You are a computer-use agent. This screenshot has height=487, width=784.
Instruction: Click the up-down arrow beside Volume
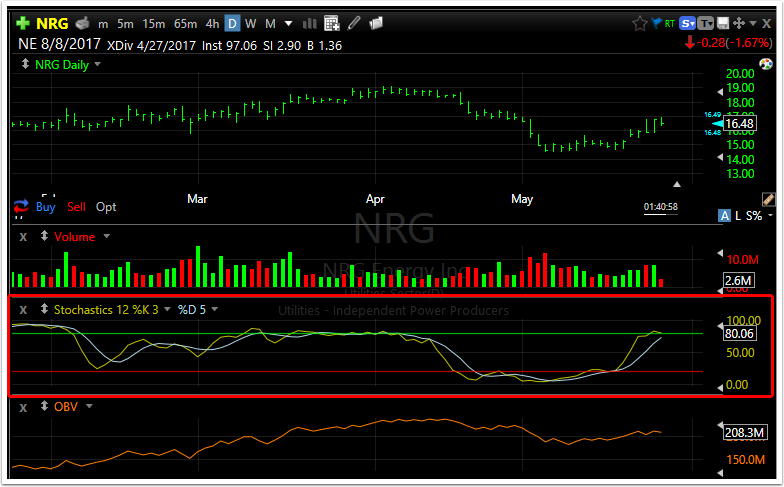[x=44, y=236]
